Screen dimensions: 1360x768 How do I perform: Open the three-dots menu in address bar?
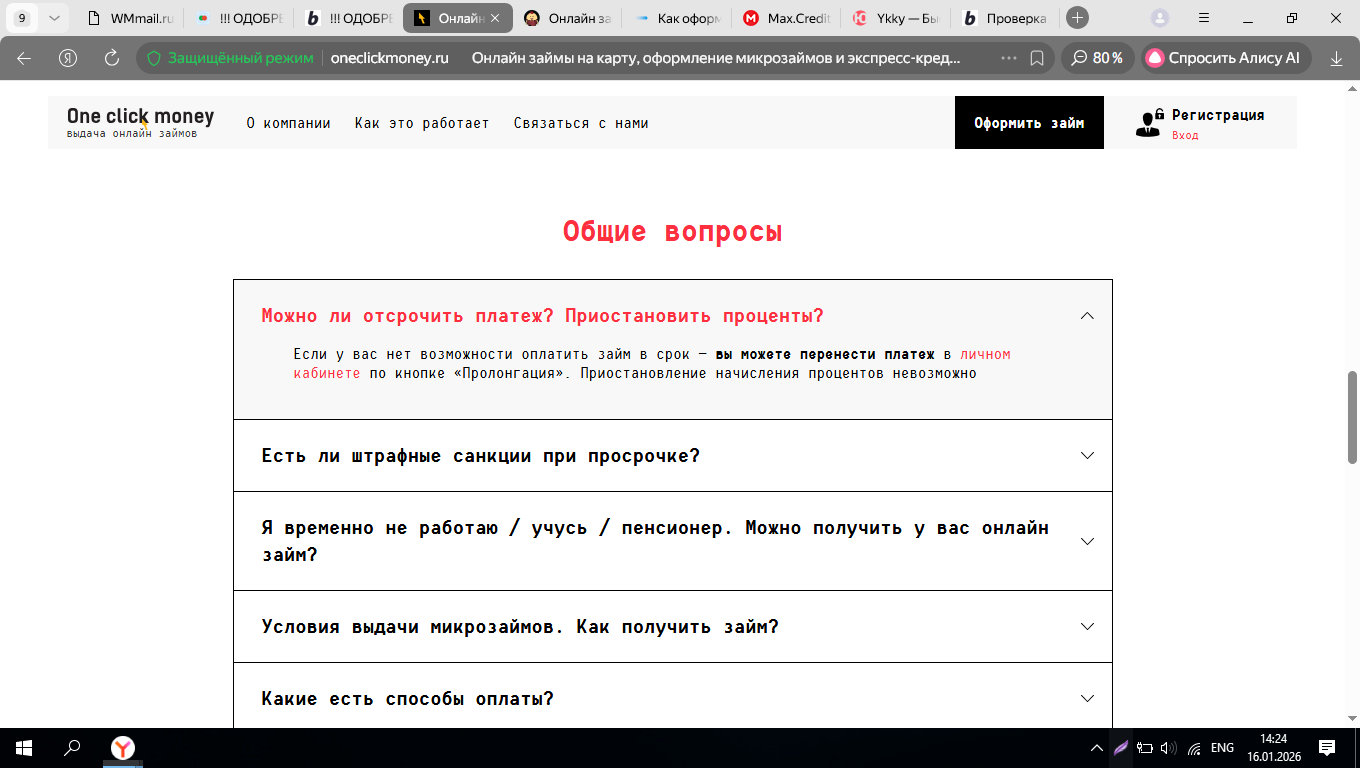1008,58
